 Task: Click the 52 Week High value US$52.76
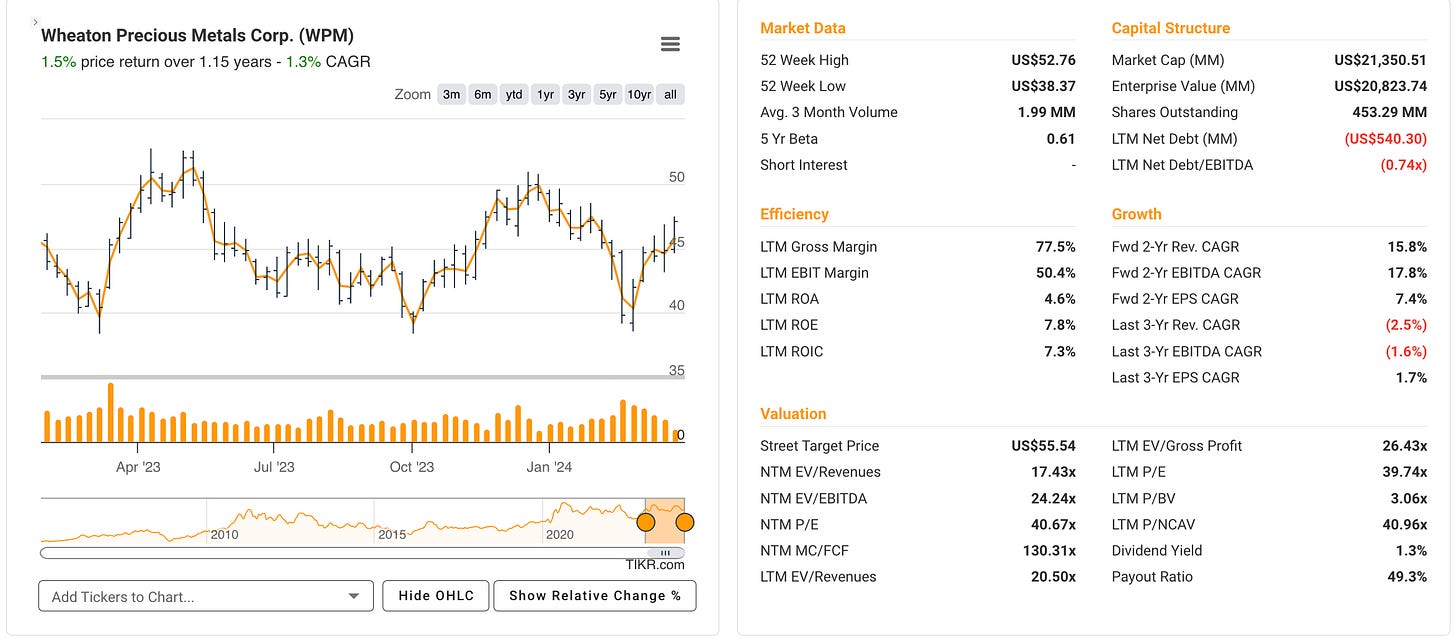(x=1043, y=60)
